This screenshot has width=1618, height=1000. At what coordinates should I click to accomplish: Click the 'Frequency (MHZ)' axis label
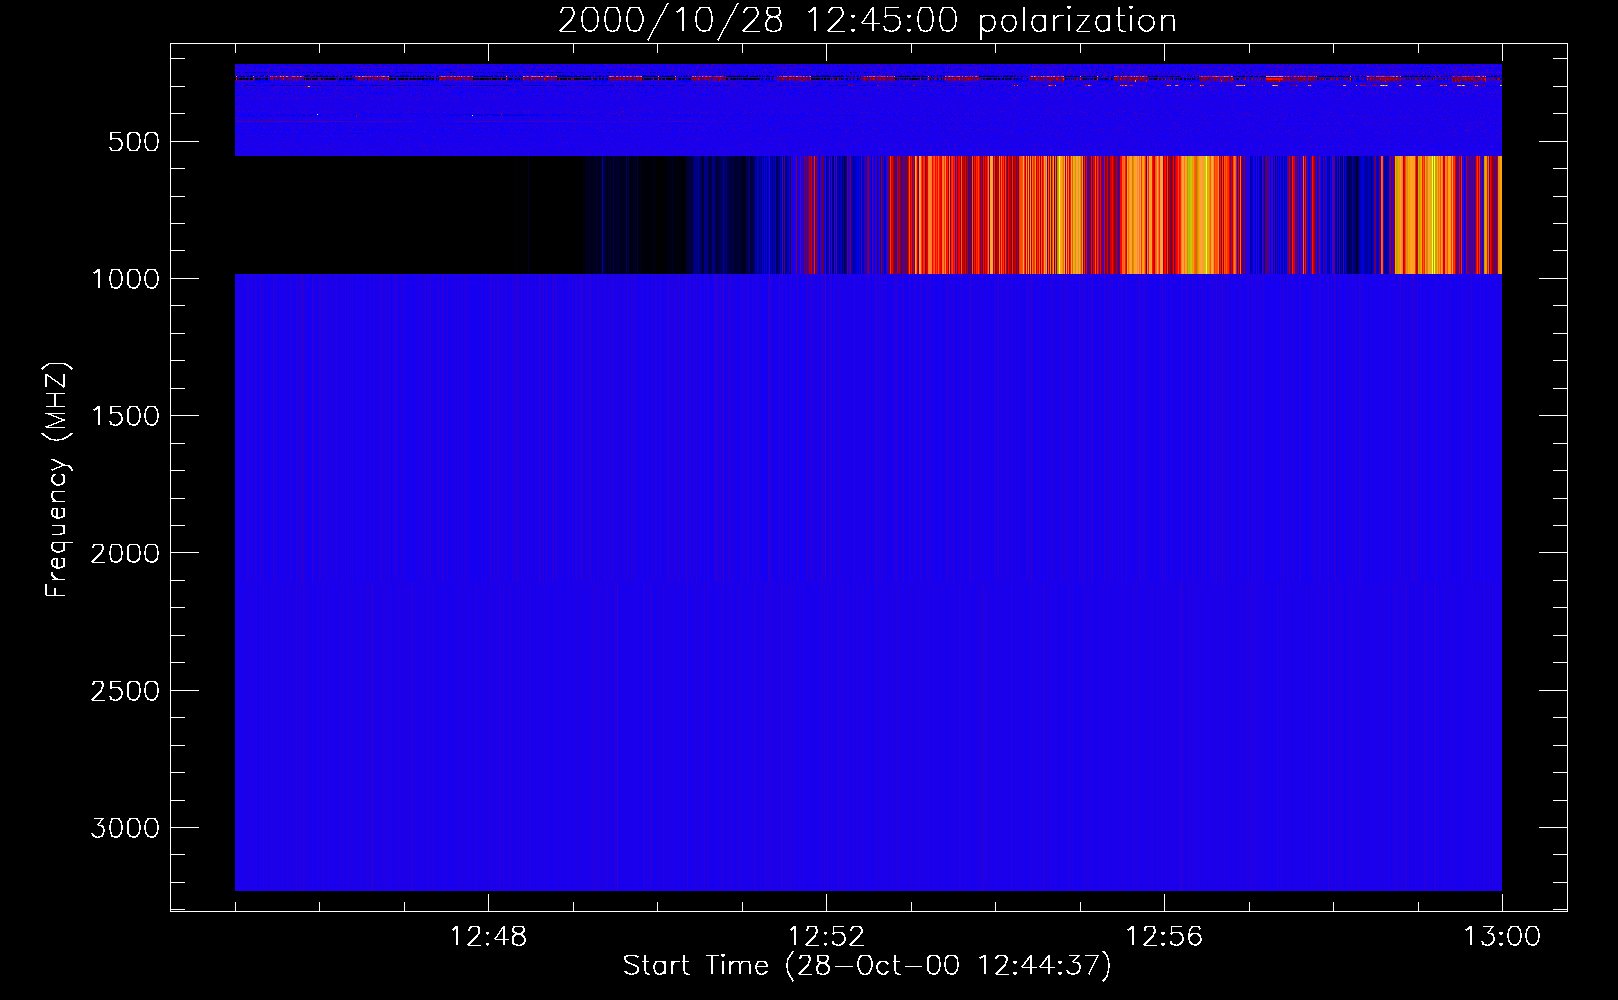pyautogui.click(x=57, y=480)
